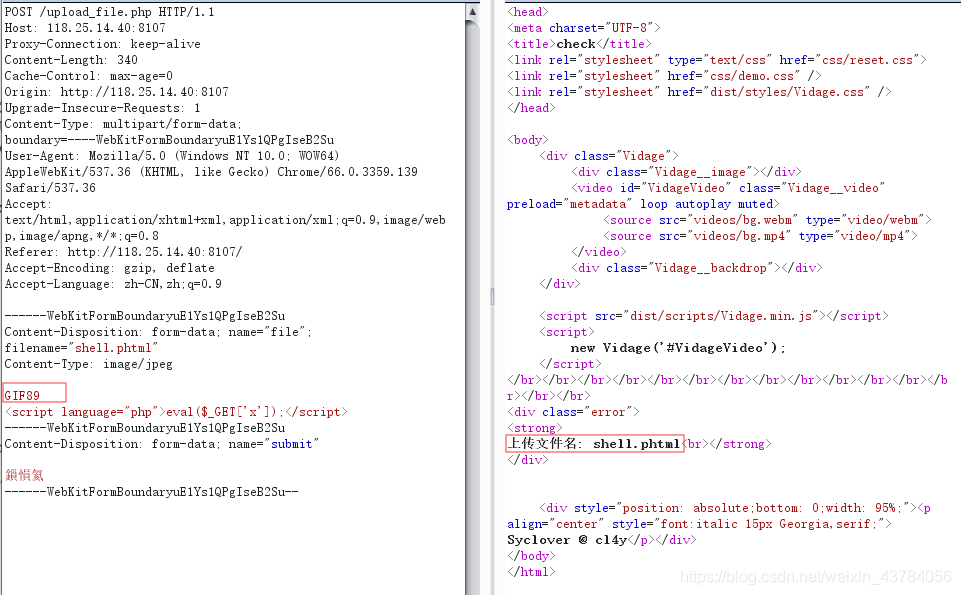Image resolution: width=961 pixels, height=595 pixels.
Task: Click the '<meta charset="UTF-8">' line
Action: click(583, 28)
